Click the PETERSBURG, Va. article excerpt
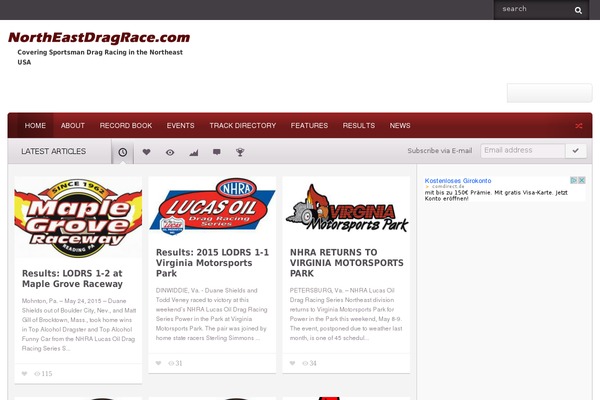Screen dimensions: 600x400 click(x=346, y=314)
